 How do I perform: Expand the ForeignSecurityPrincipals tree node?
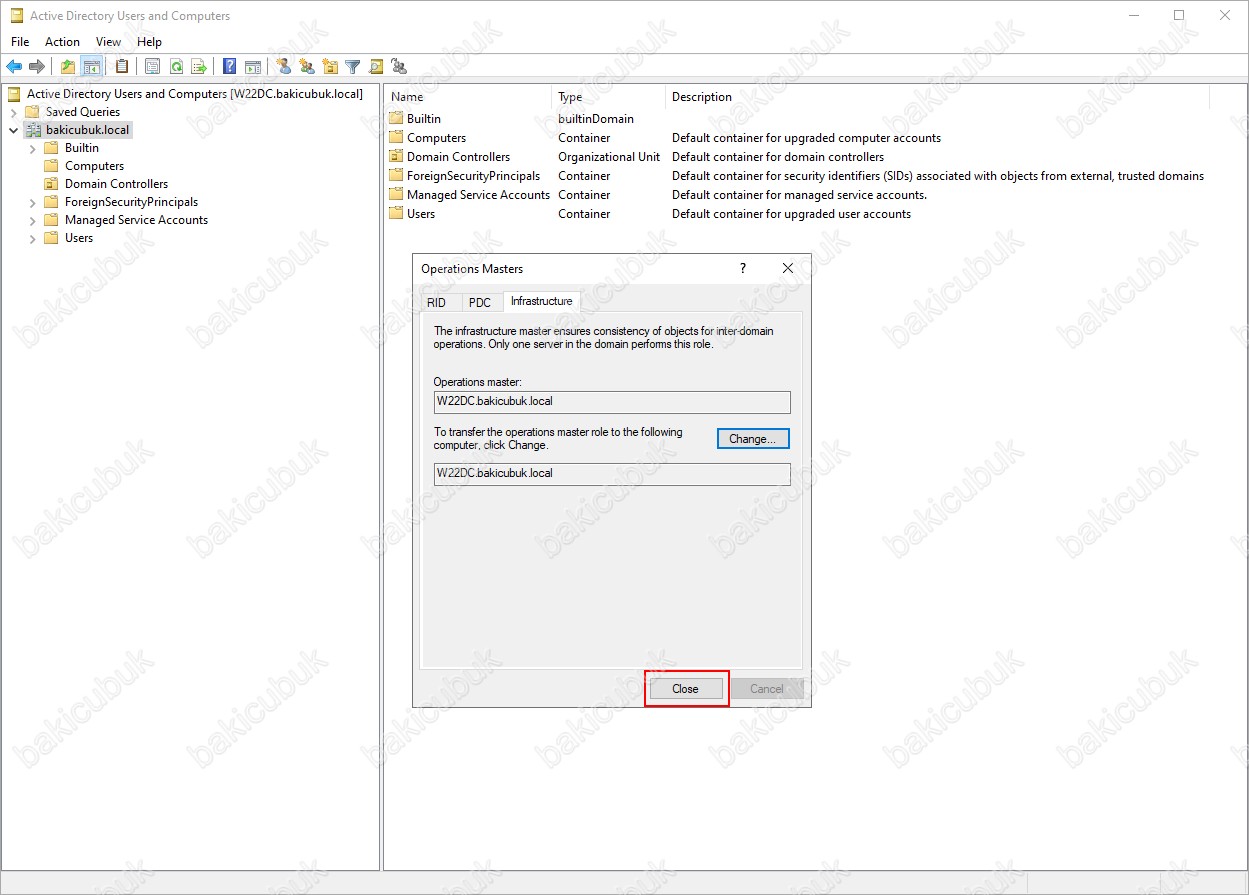[x=33, y=202]
